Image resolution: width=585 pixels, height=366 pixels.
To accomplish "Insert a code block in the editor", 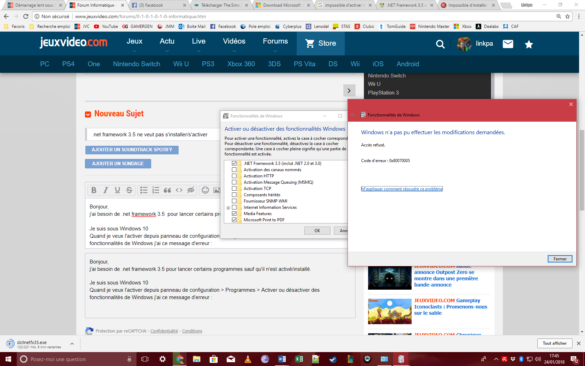I will click(x=179, y=190).
